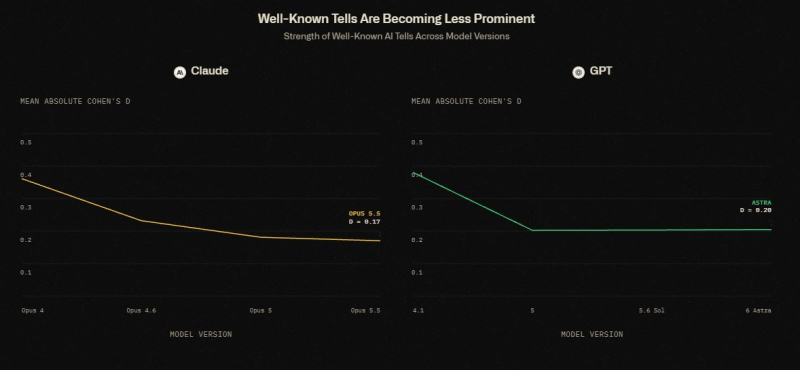Click the Claude chart's Model Version axis title

point(201,334)
